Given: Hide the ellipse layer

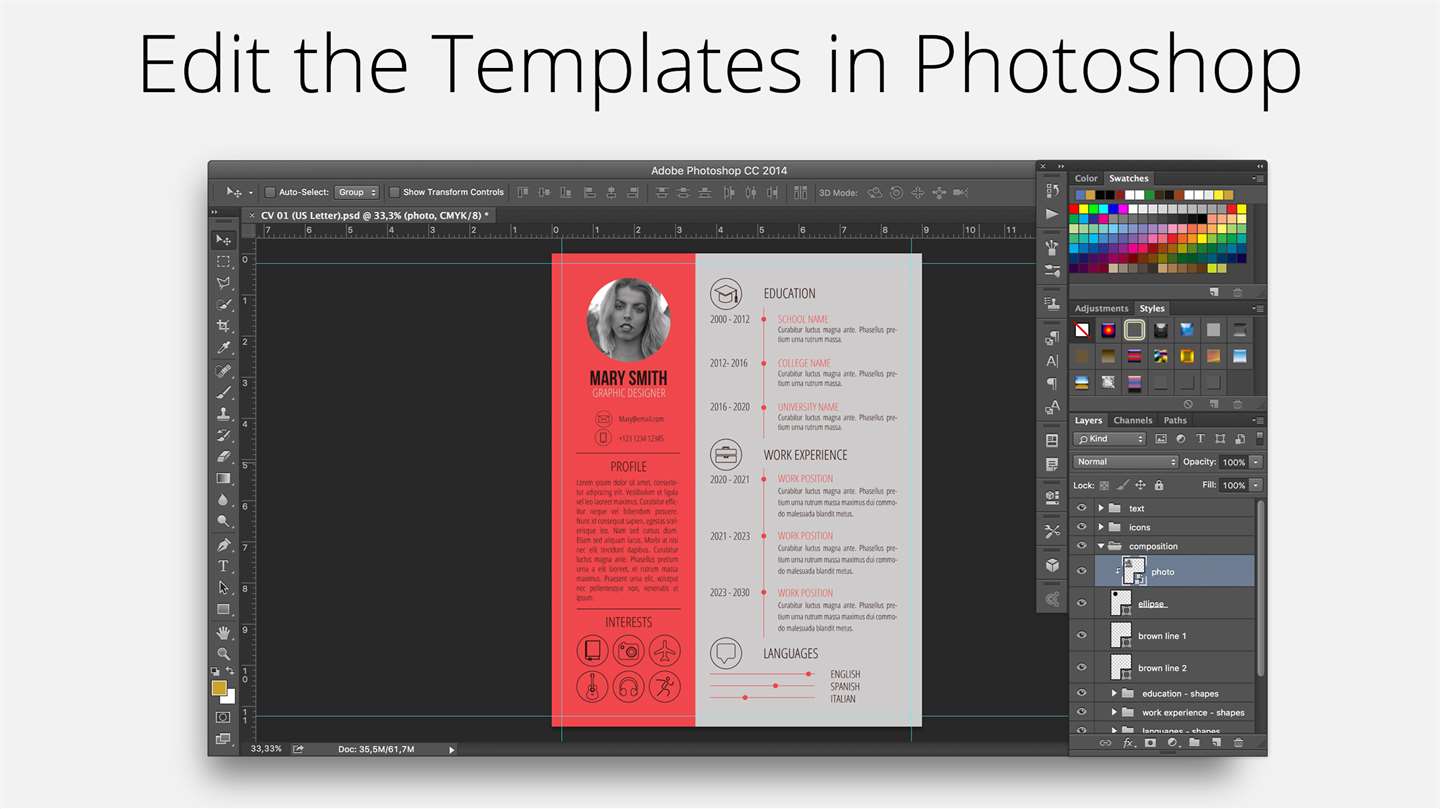Looking at the screenshot, I should coord(1081,603).
